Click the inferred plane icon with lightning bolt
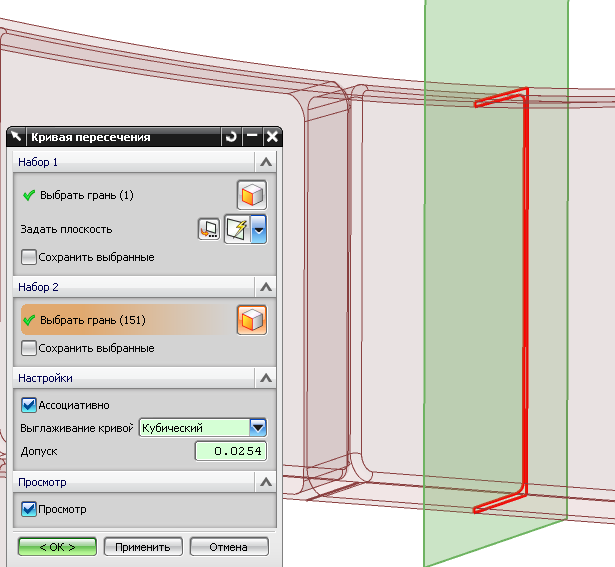This screenshot has height=567, width=615. [237, 229]
